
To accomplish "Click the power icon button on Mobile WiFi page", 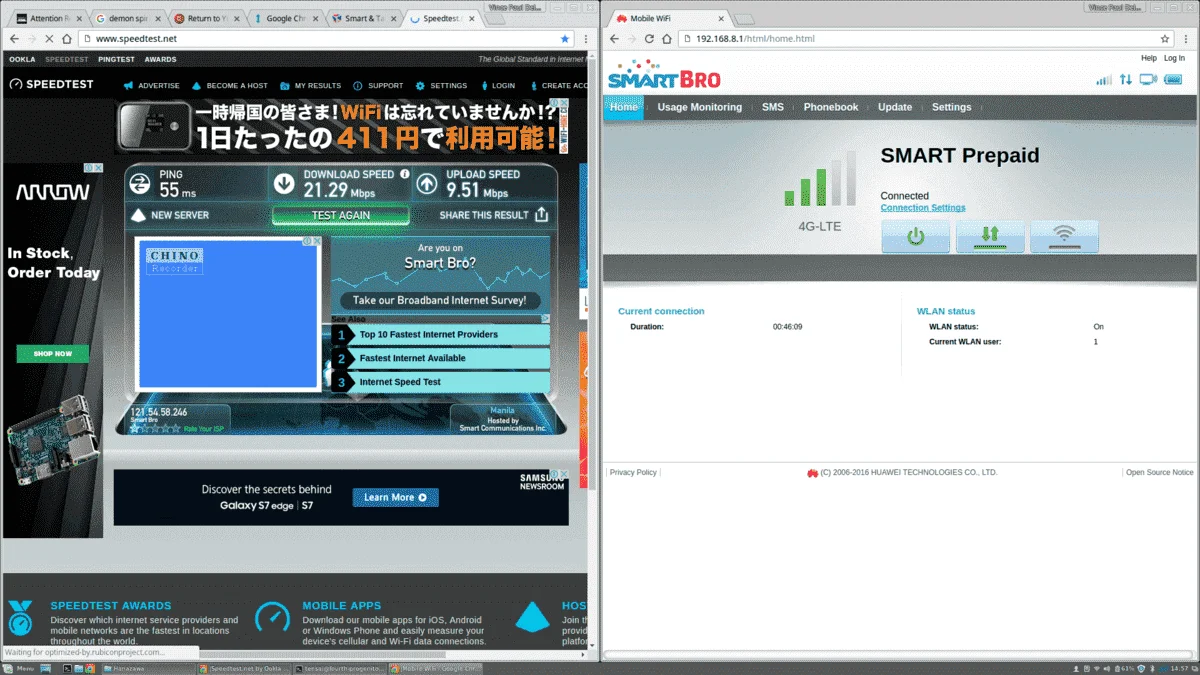I will (914, 237).
